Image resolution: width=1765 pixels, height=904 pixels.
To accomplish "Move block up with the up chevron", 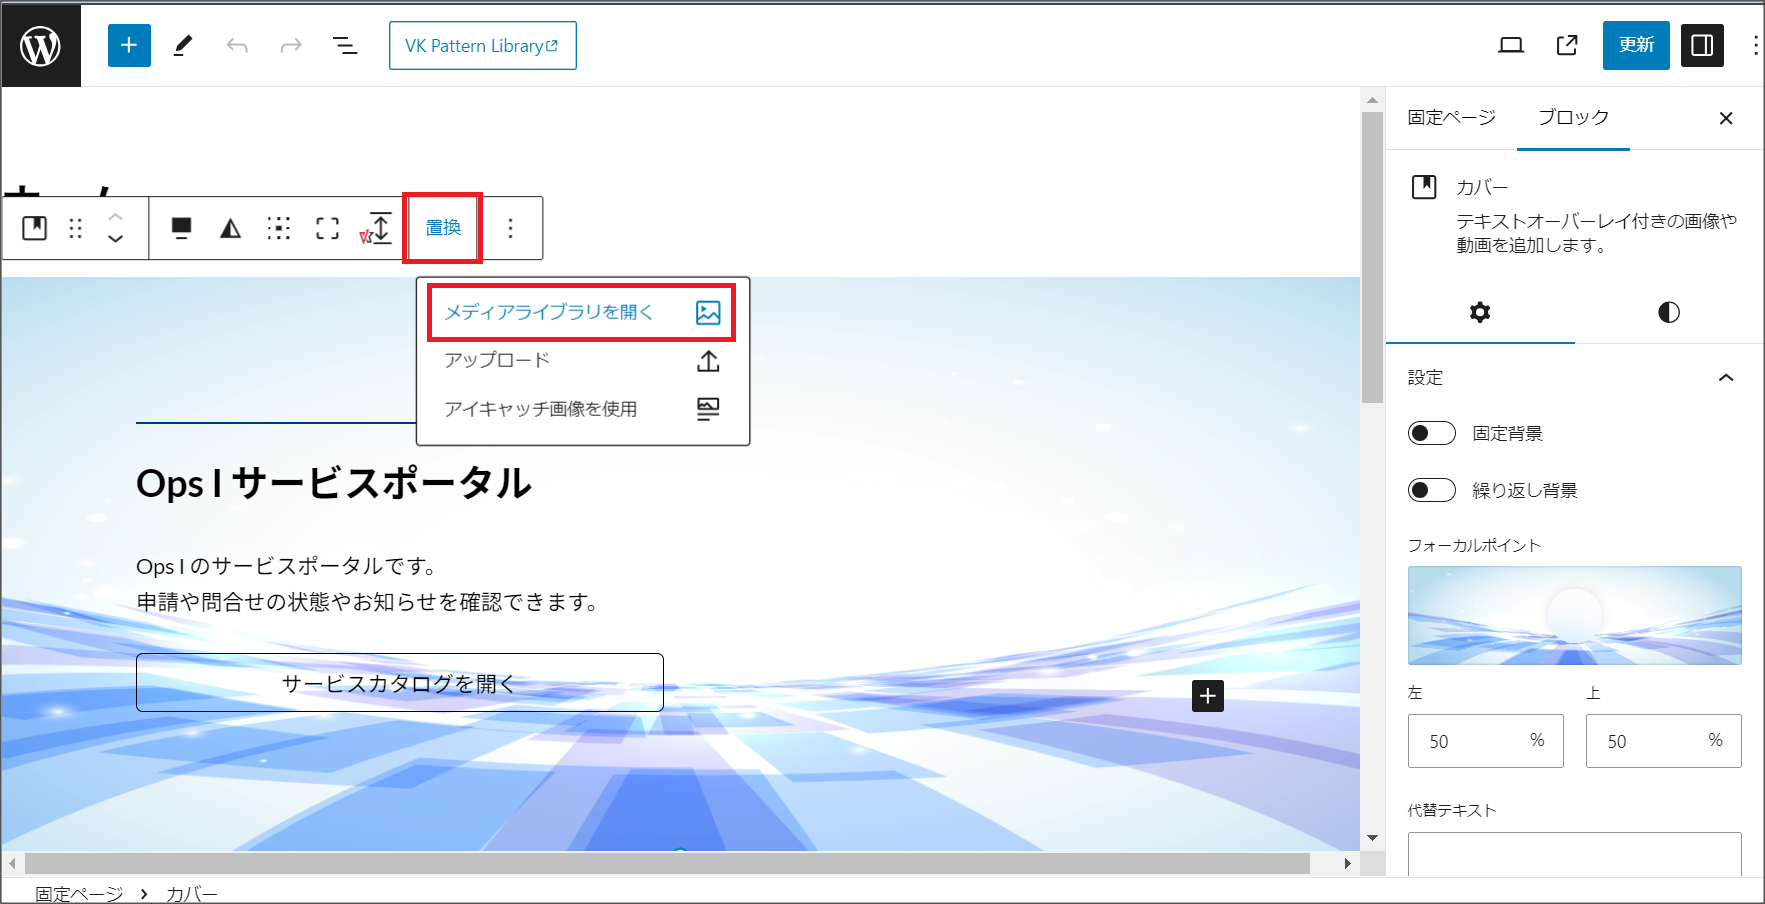I will tap(116, 216).
